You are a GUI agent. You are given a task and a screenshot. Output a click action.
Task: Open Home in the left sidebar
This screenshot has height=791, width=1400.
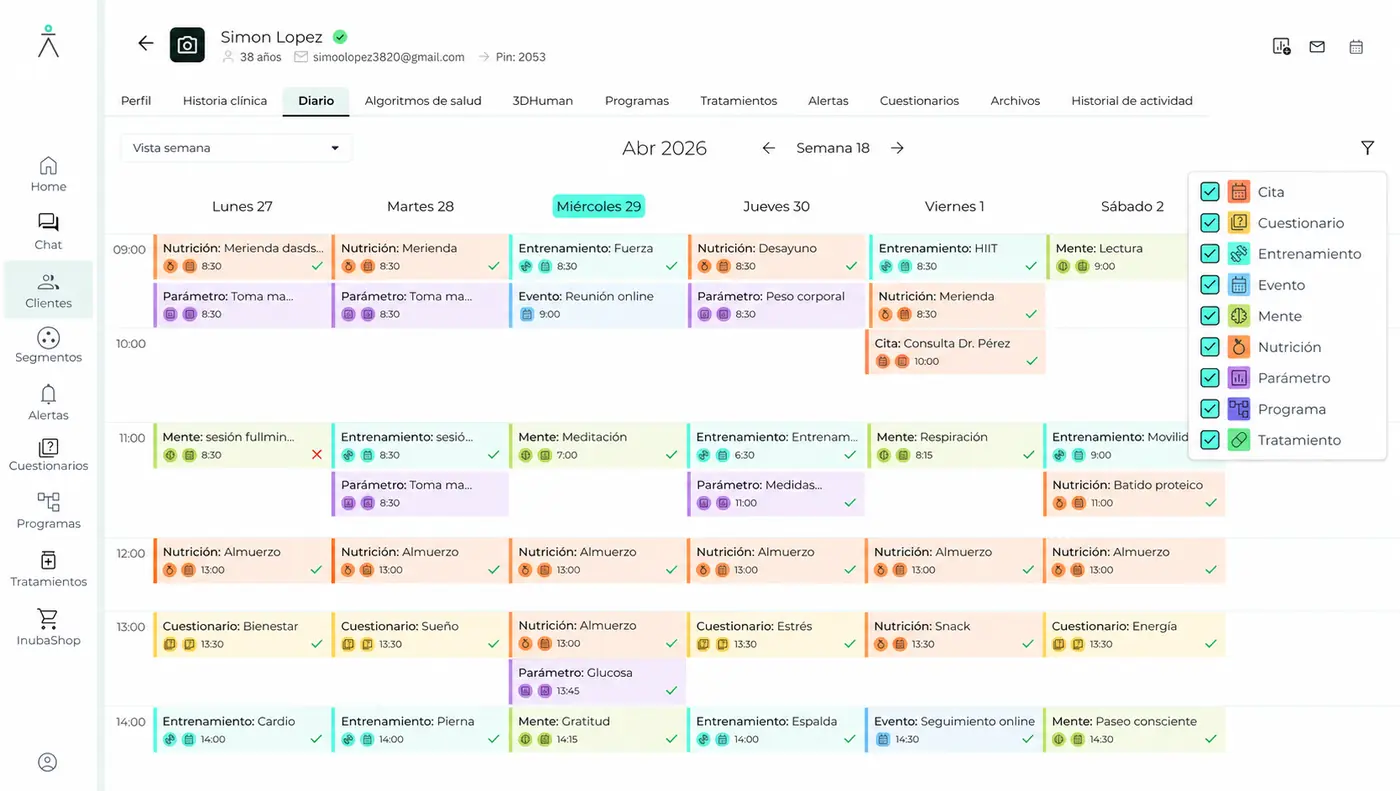(x=48, y=174)
